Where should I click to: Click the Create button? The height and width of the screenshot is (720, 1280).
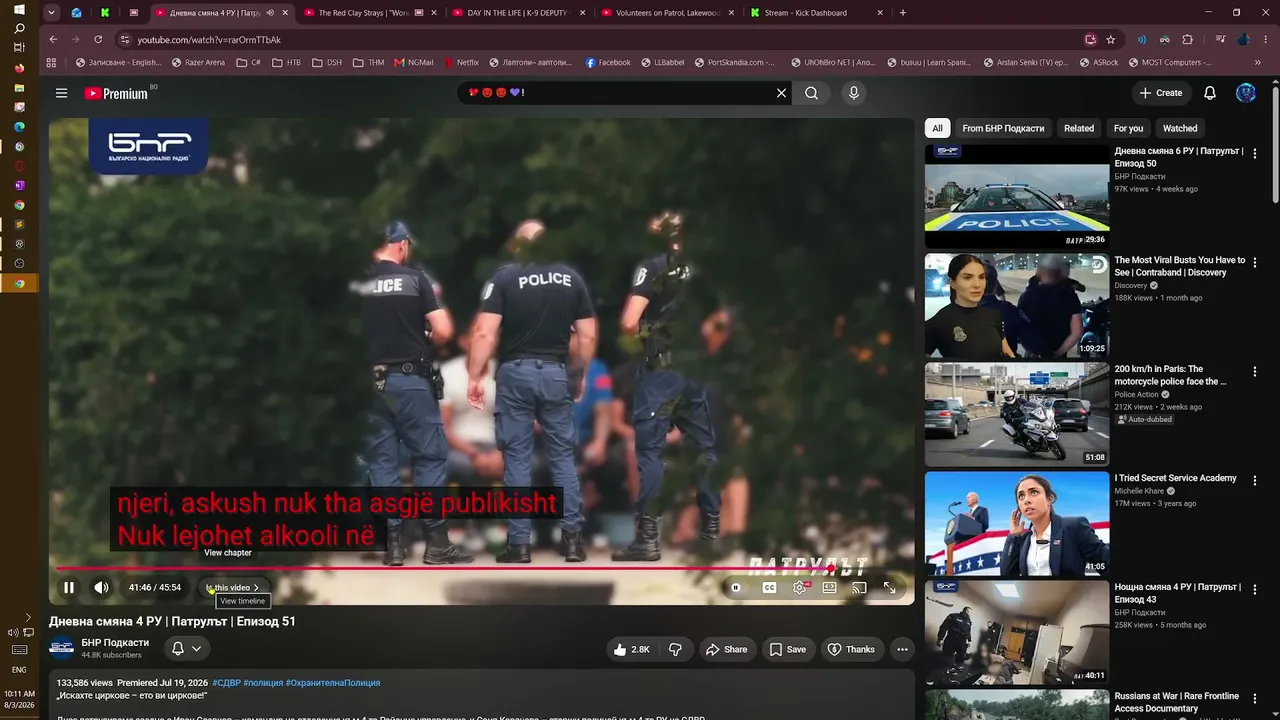click(x=1161, y=93)
